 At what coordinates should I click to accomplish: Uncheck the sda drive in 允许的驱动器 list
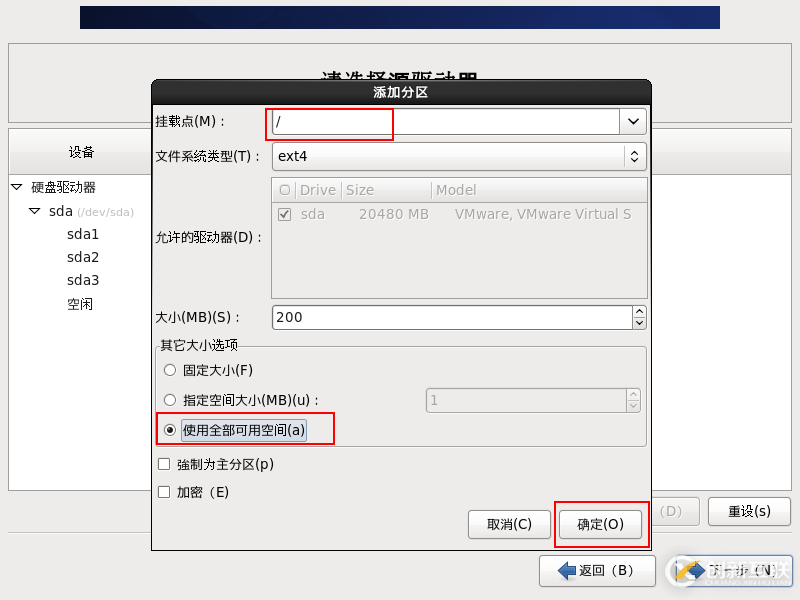[x=285, y=214]
